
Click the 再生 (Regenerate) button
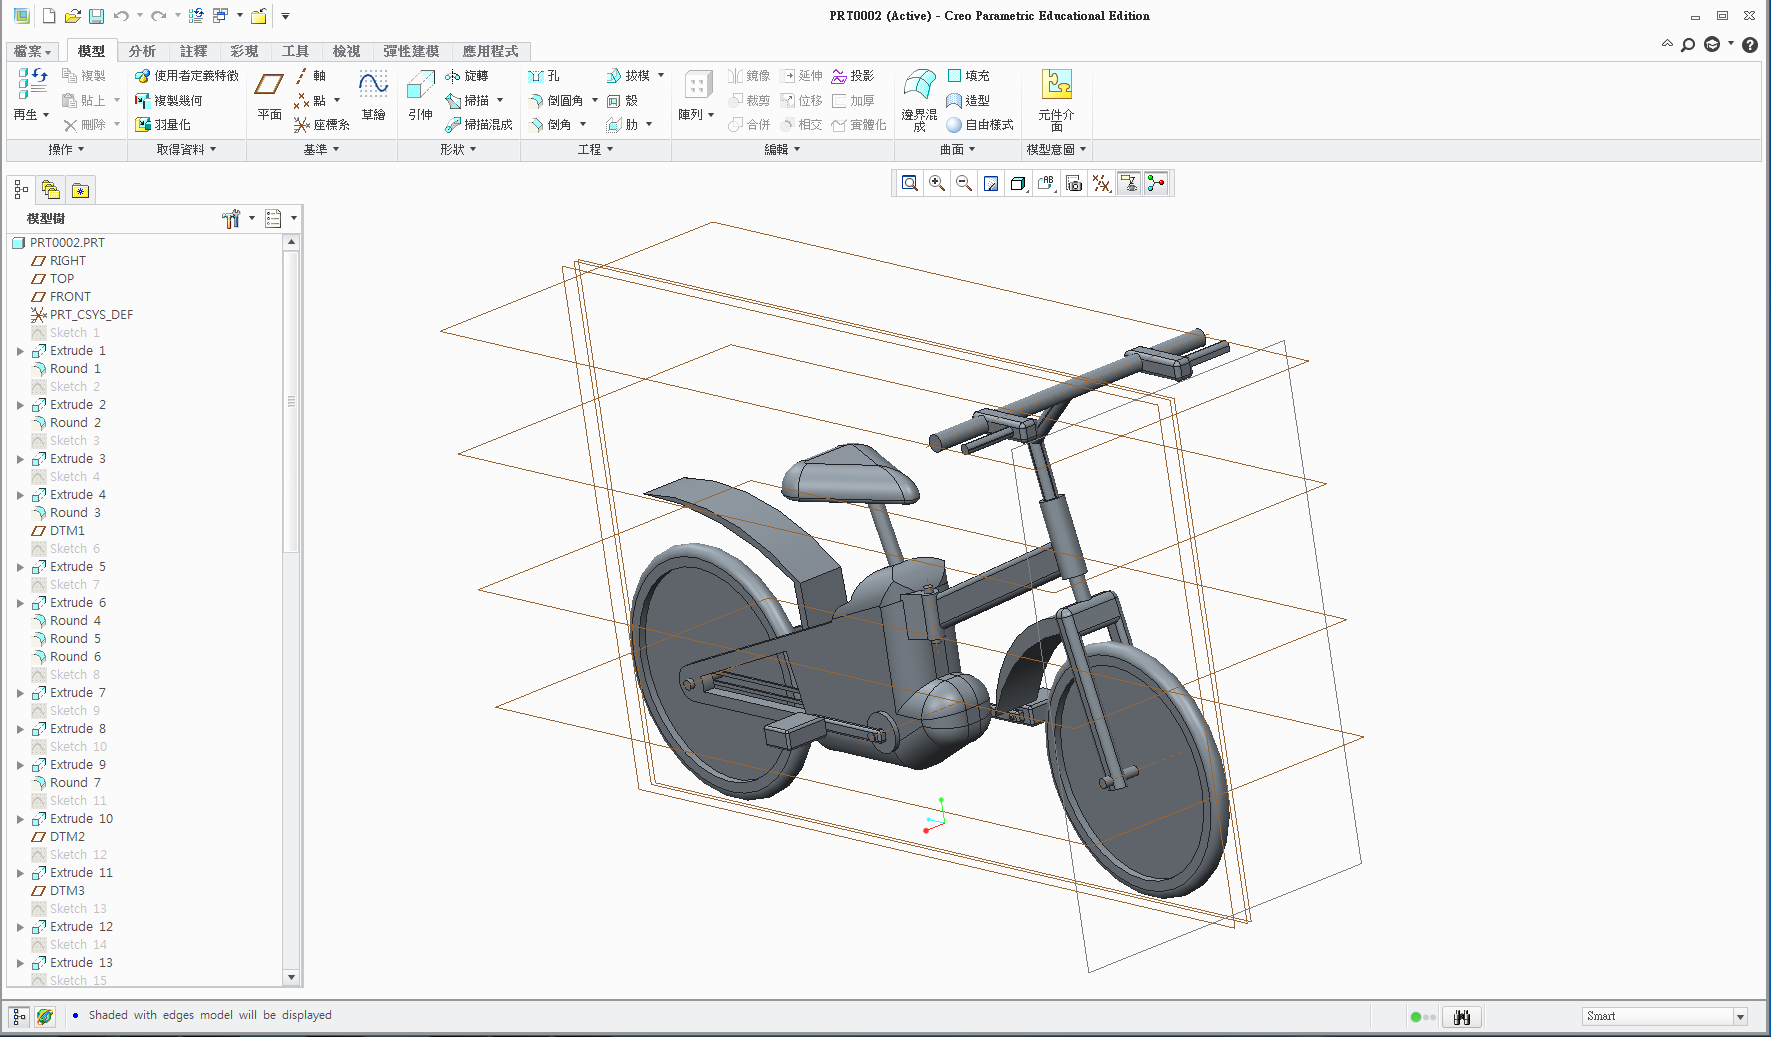31,96
